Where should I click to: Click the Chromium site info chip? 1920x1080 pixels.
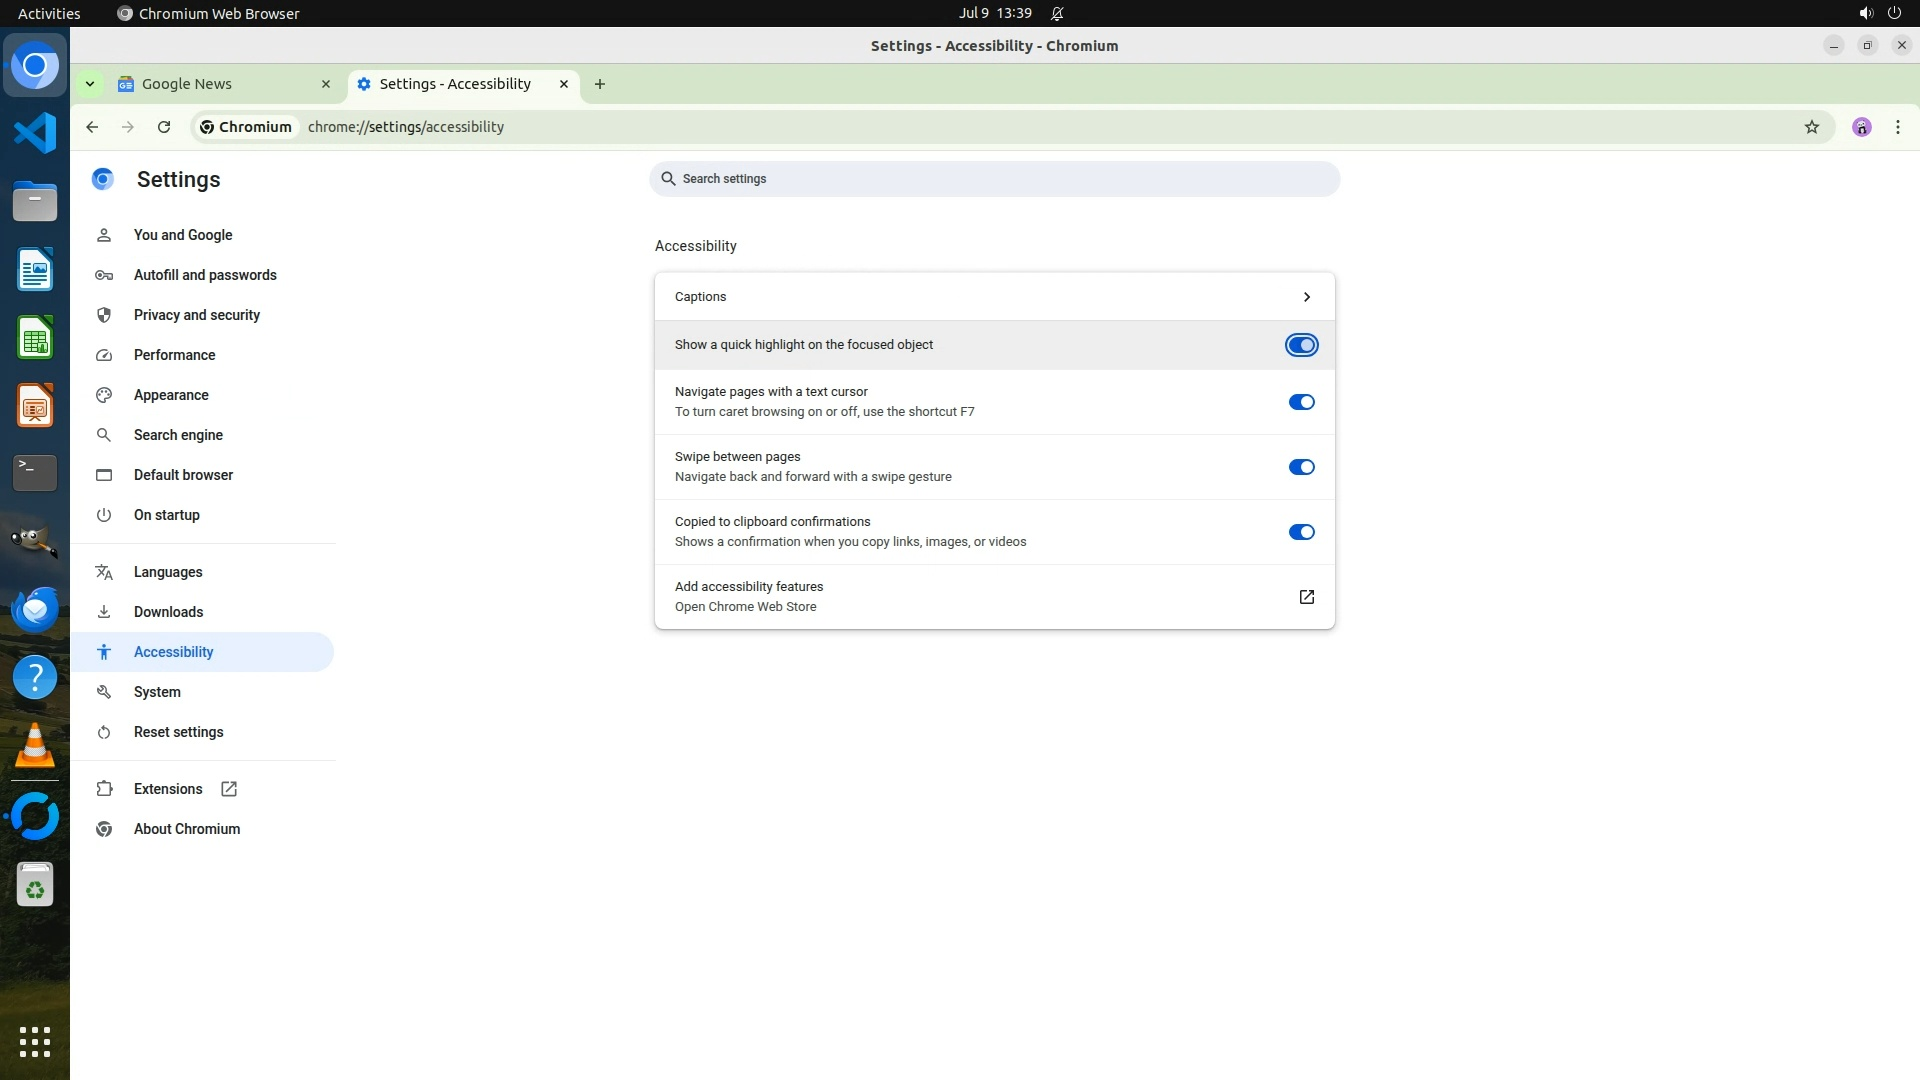pyautogui.click(x=246, y=127)
